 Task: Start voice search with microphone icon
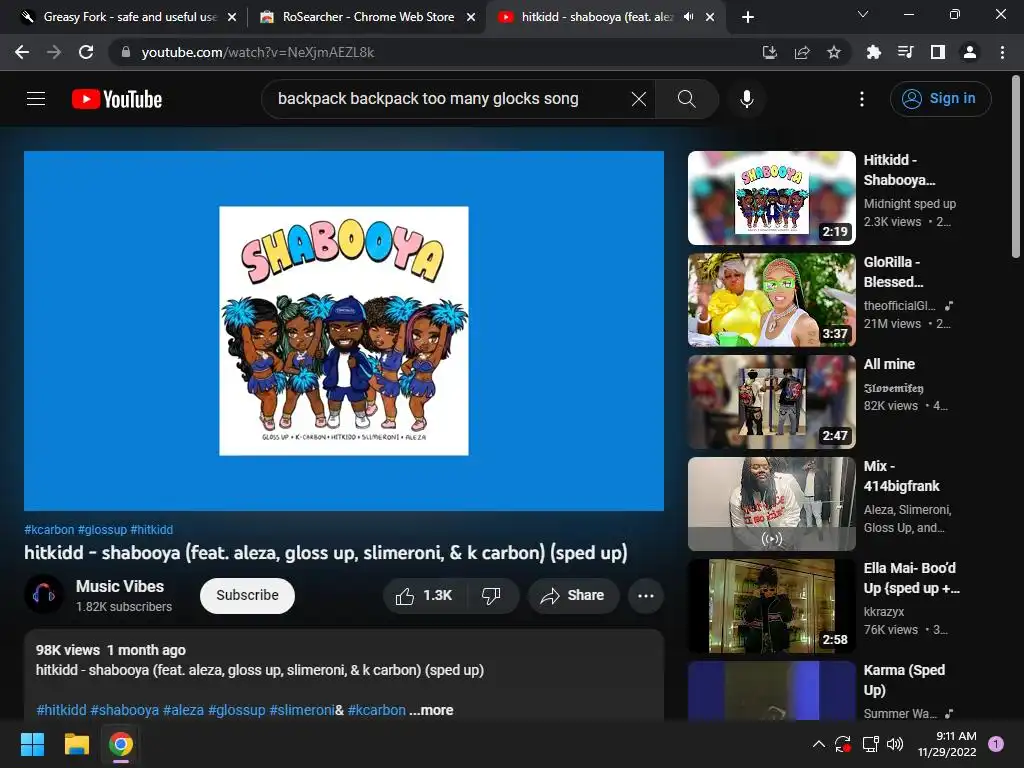(x=746, y=99)
